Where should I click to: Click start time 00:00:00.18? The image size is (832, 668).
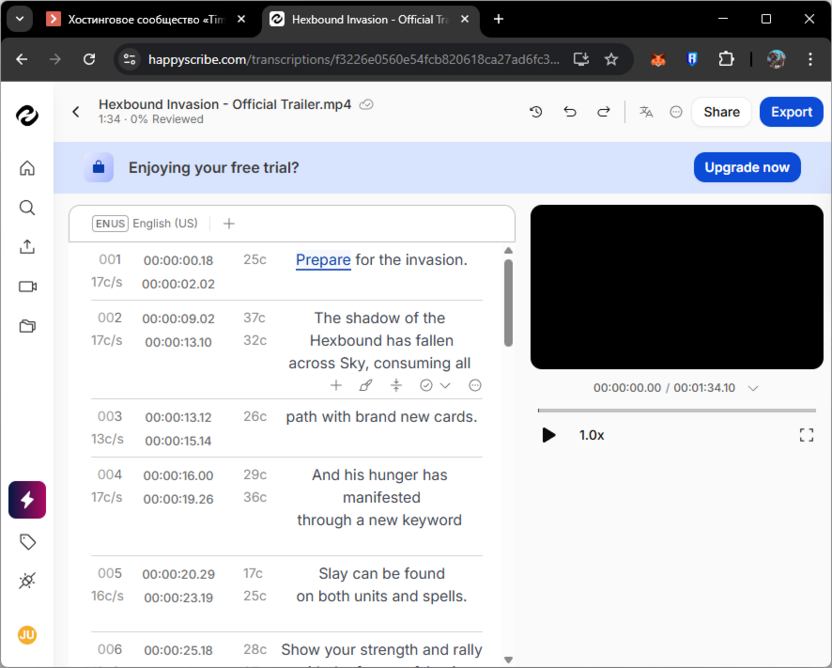tap(178, 261)
